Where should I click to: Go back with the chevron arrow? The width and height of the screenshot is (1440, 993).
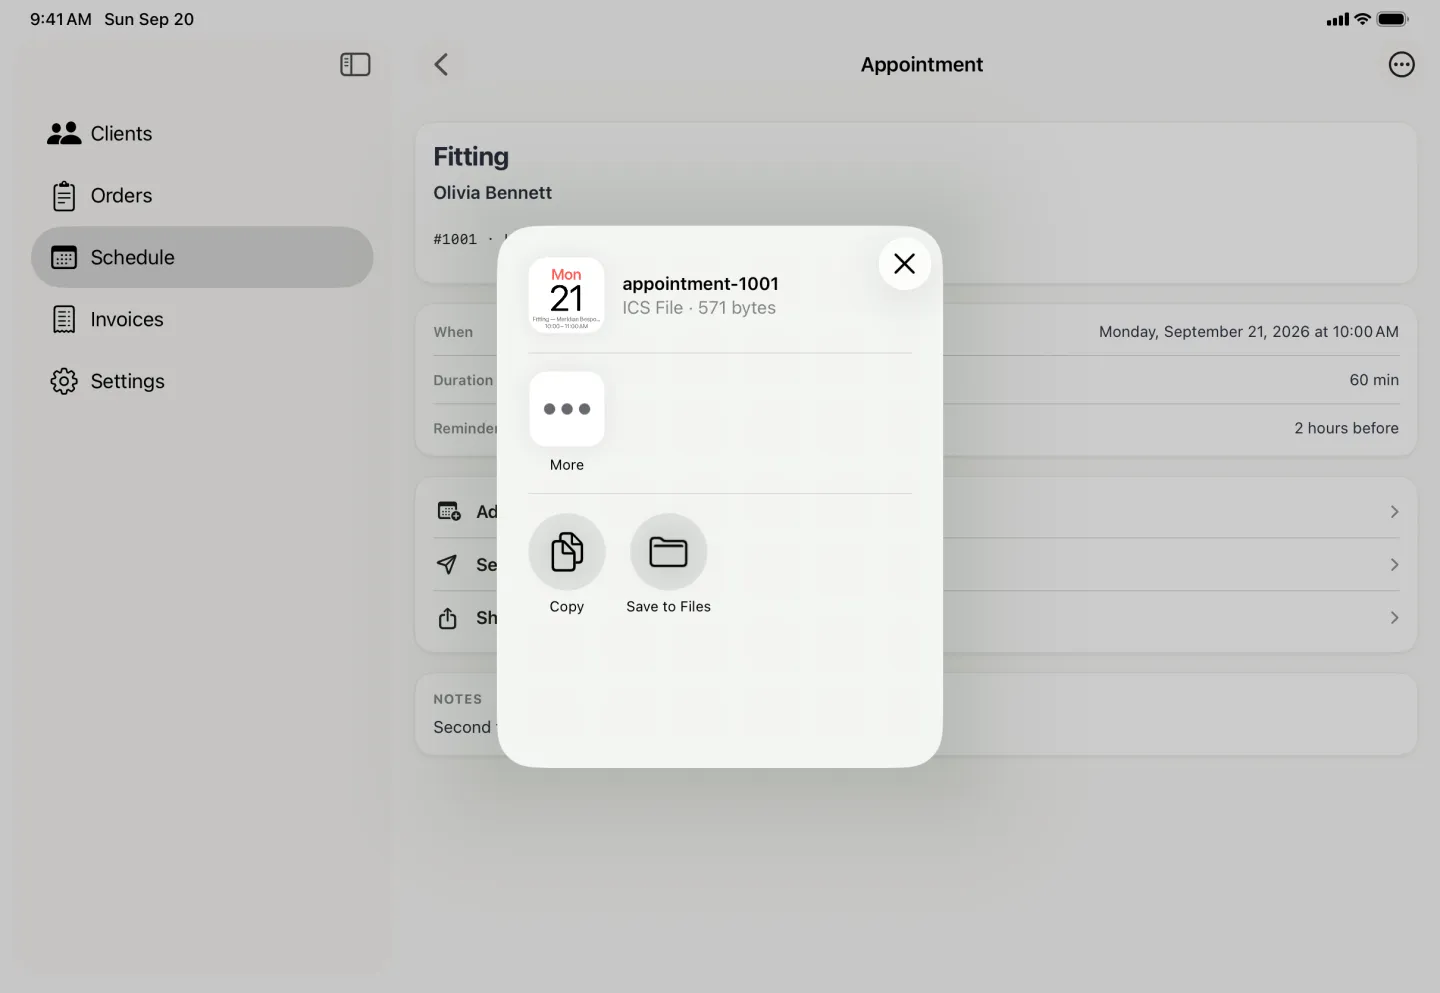441,65
